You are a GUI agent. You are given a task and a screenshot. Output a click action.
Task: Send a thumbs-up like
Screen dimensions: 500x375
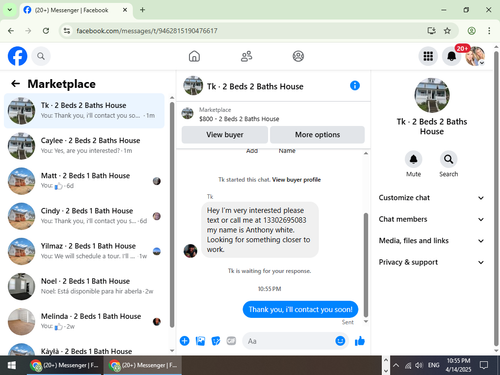coord(360,341)
